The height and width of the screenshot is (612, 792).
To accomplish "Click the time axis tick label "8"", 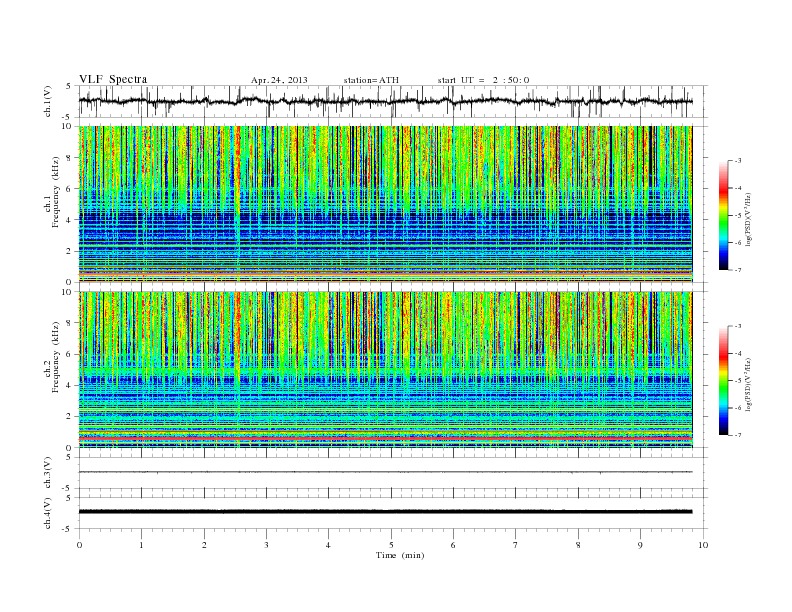I will [578, 545].
